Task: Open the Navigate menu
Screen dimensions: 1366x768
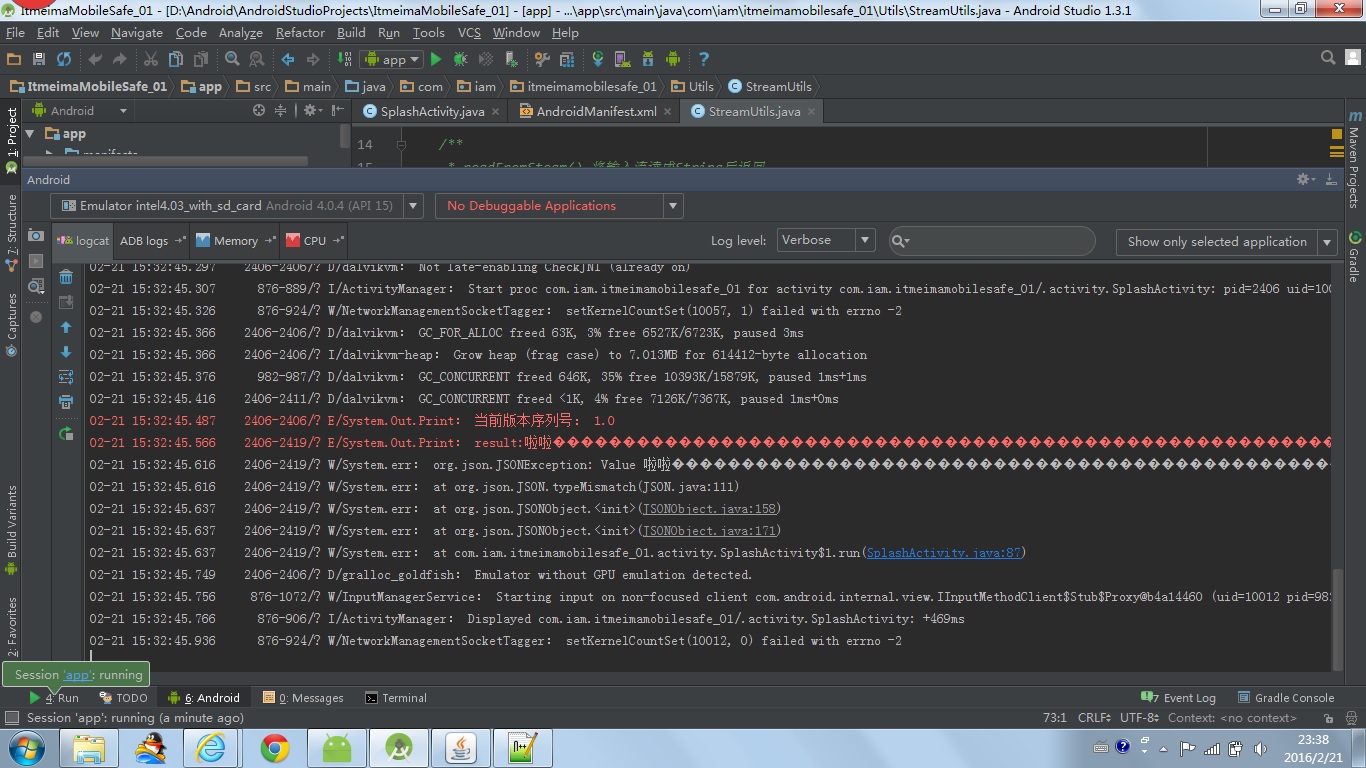Action: point(138,32)
